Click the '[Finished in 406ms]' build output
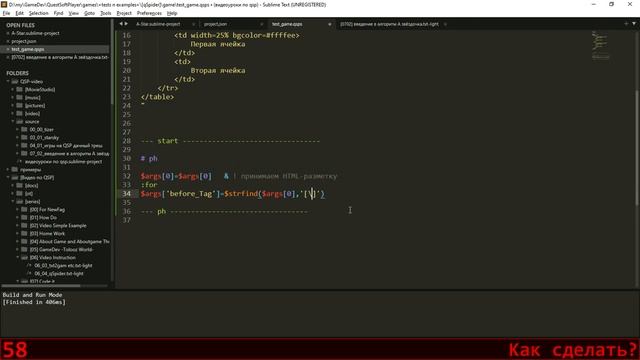The image size is (640, 360). [34, 302]
